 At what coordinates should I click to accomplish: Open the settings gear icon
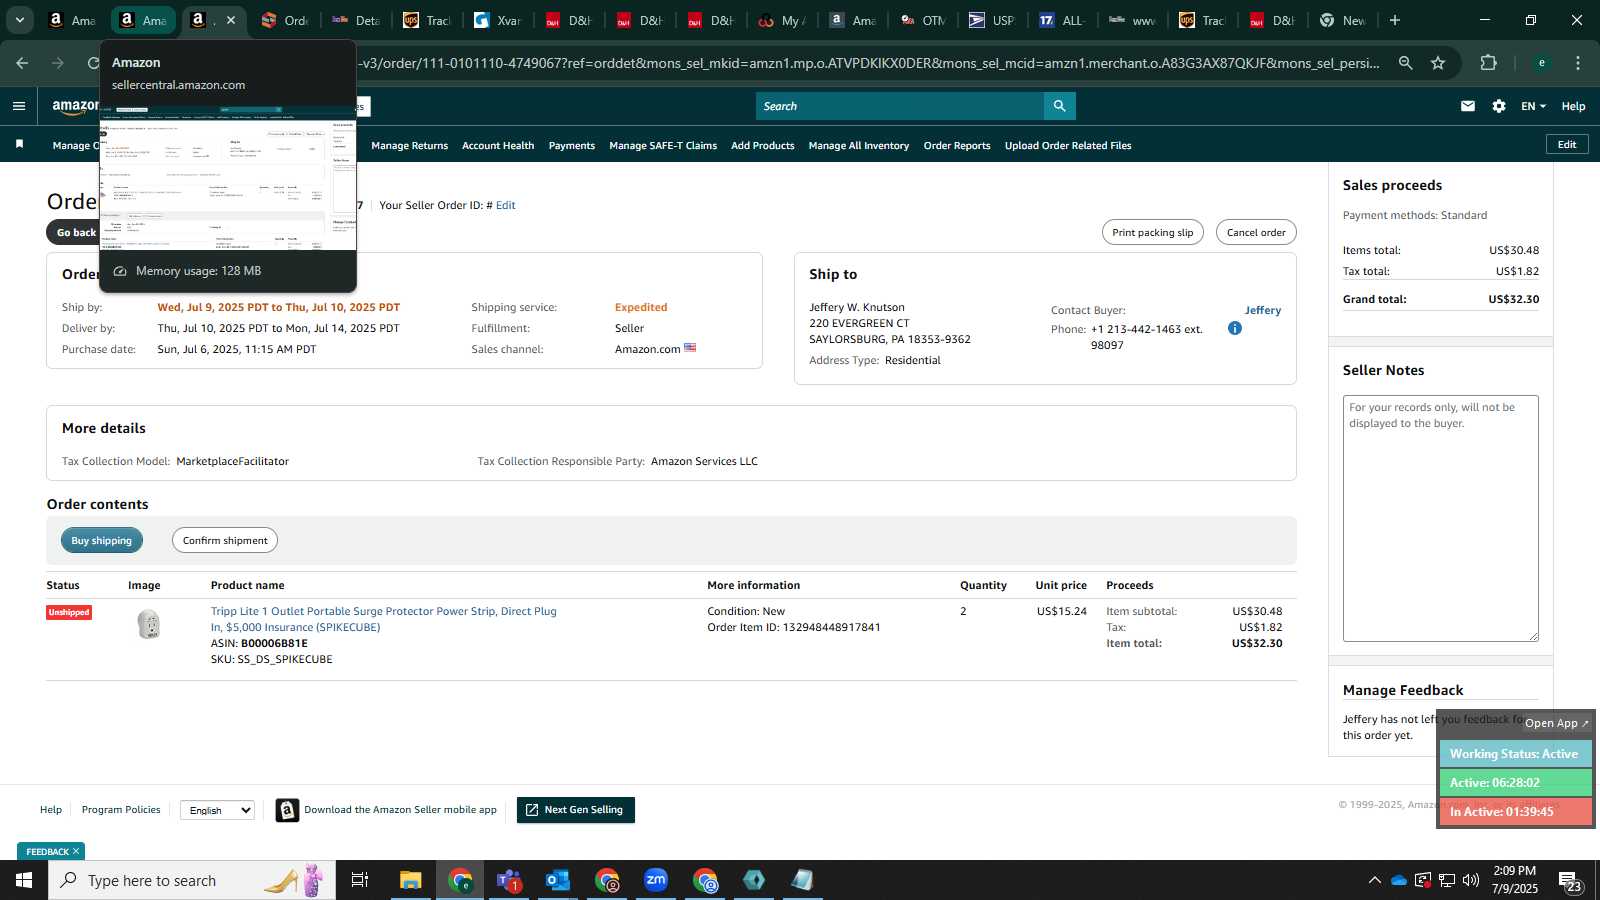pos(1499,106)
